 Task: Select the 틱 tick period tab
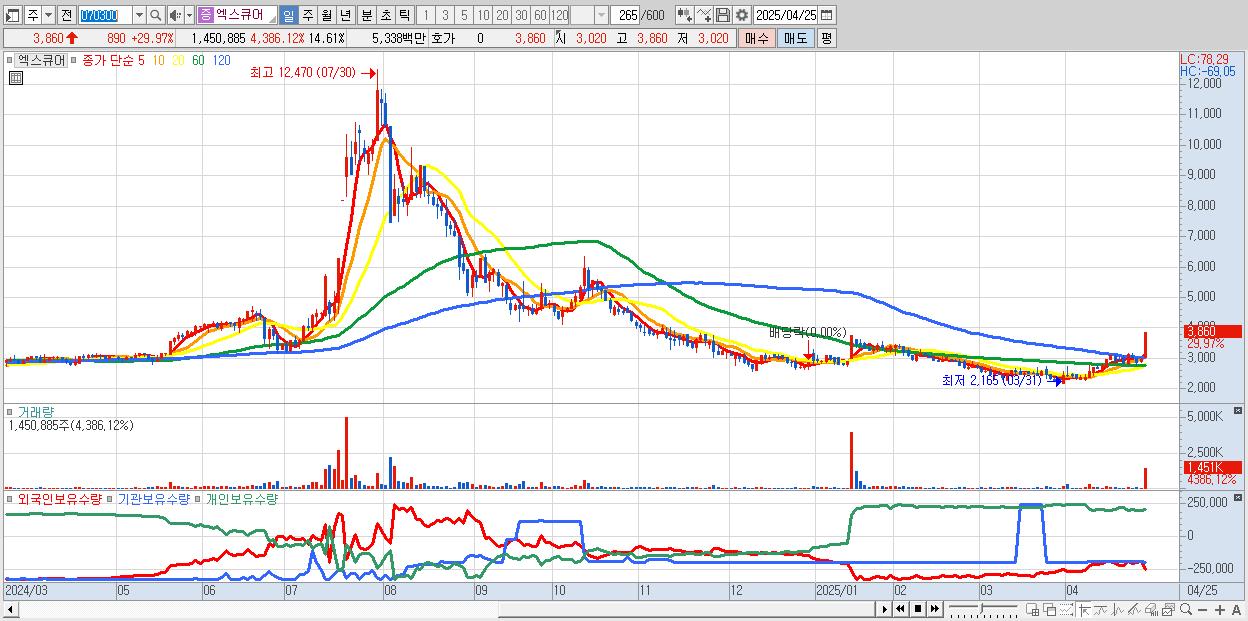tap(404, 16)
